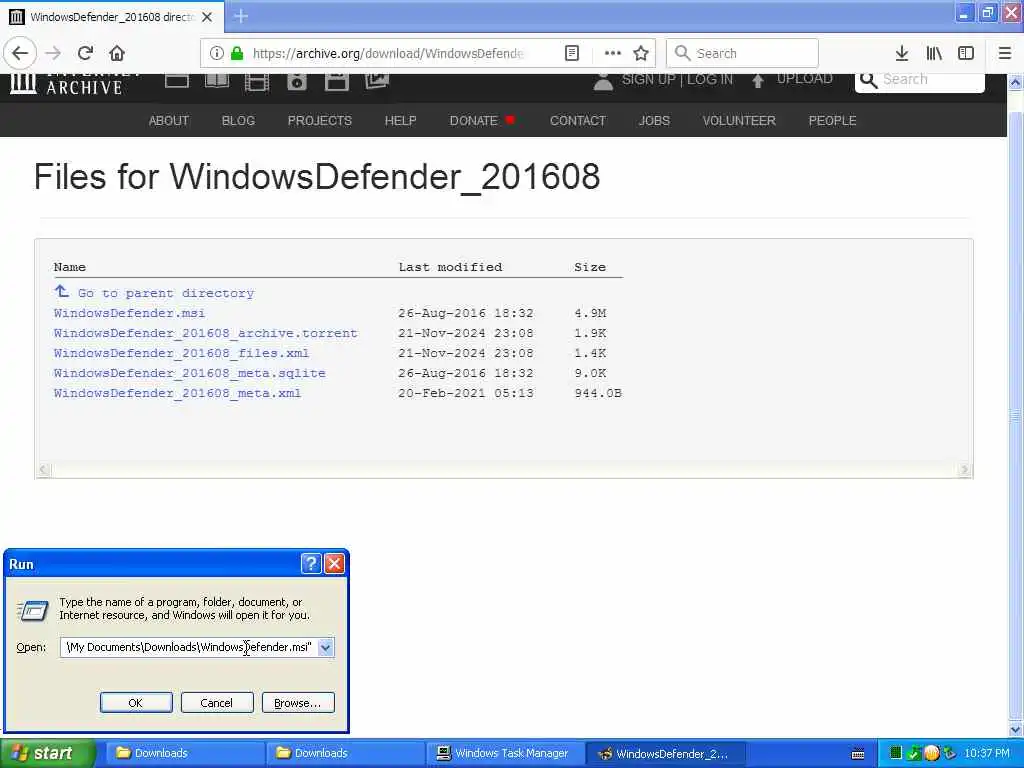Show site information icon in address bar
Viewport: 1024px width, 768px height.
[216, 54]
